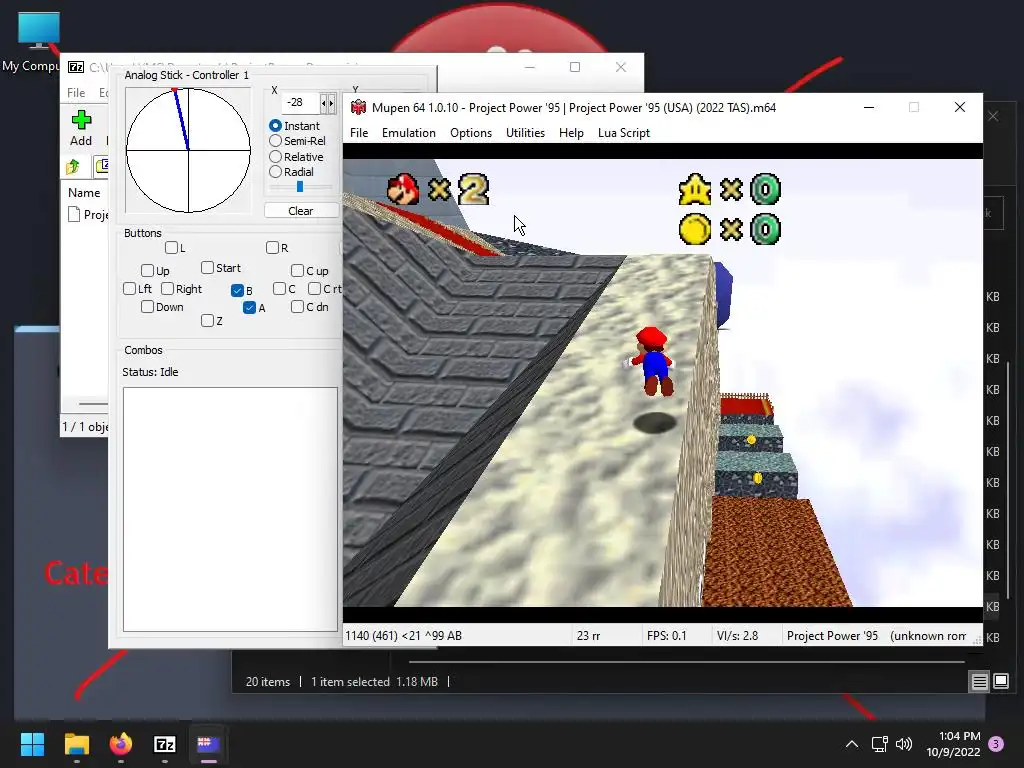Click the empty Combos list box
Viewport: 1024px width, 768px height.
pos(231,509)
